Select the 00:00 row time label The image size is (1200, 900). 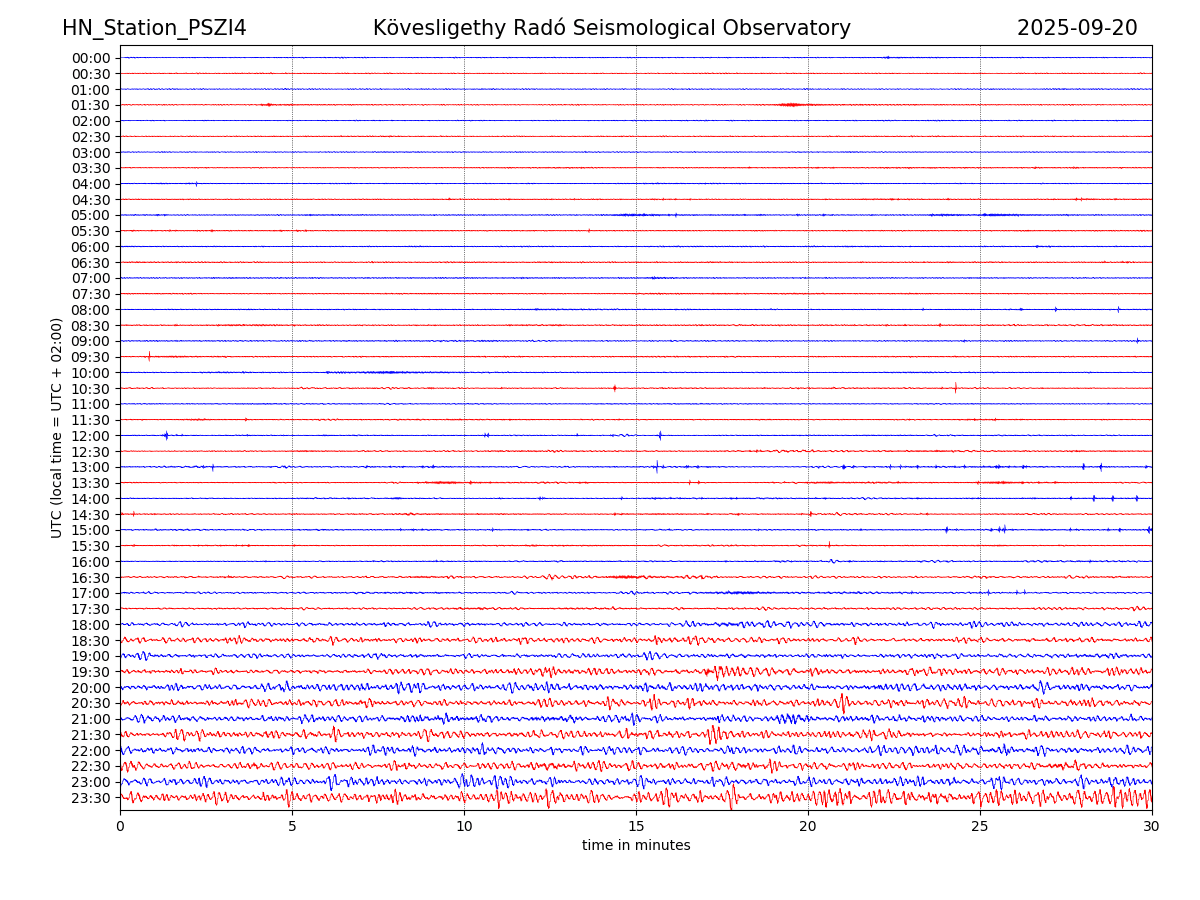coord(91,58)
